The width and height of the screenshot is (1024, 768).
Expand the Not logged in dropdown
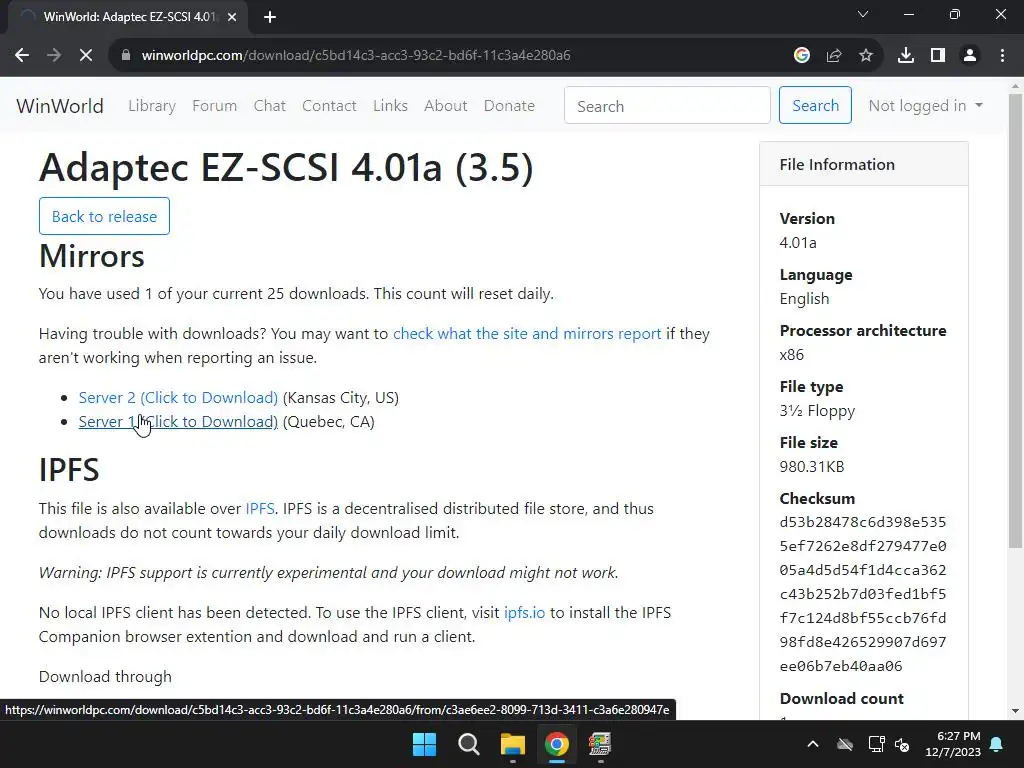[x=925, y=106]
